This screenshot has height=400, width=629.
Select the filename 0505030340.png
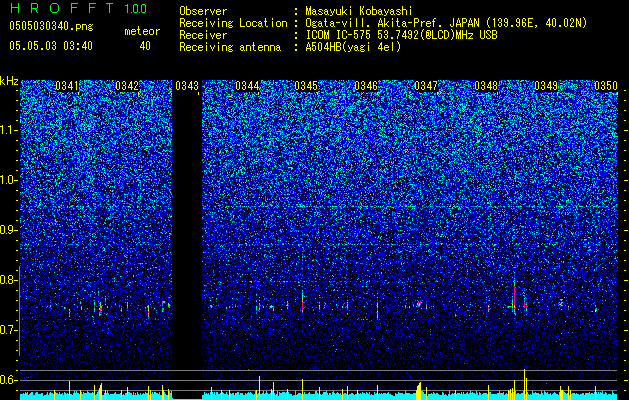tap(51, 26)
